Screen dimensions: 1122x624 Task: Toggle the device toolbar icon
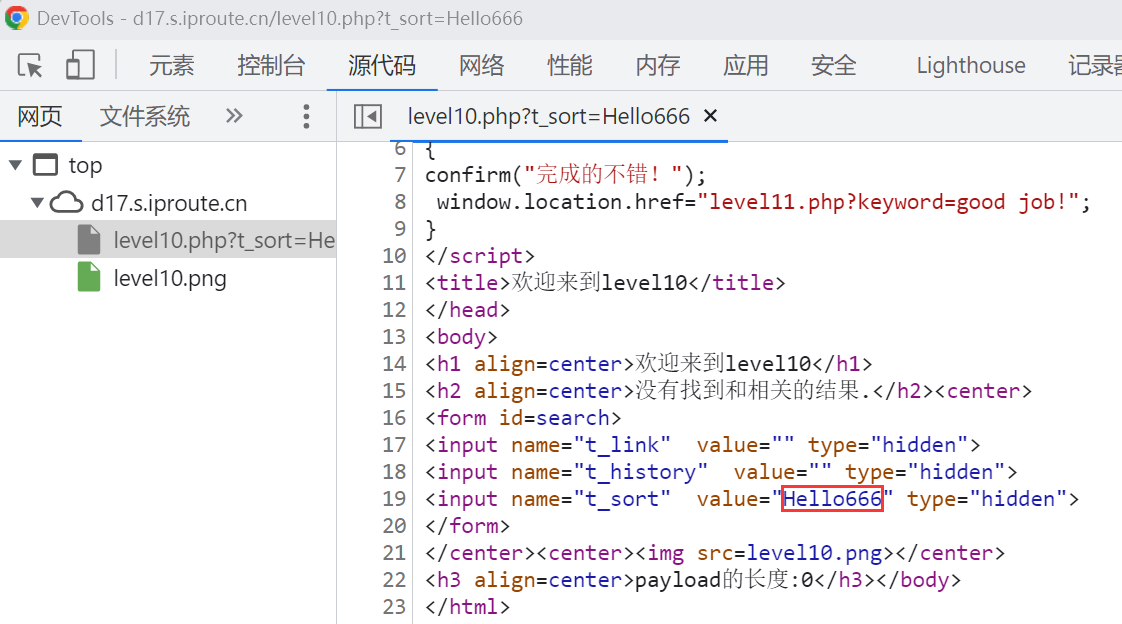80,66
